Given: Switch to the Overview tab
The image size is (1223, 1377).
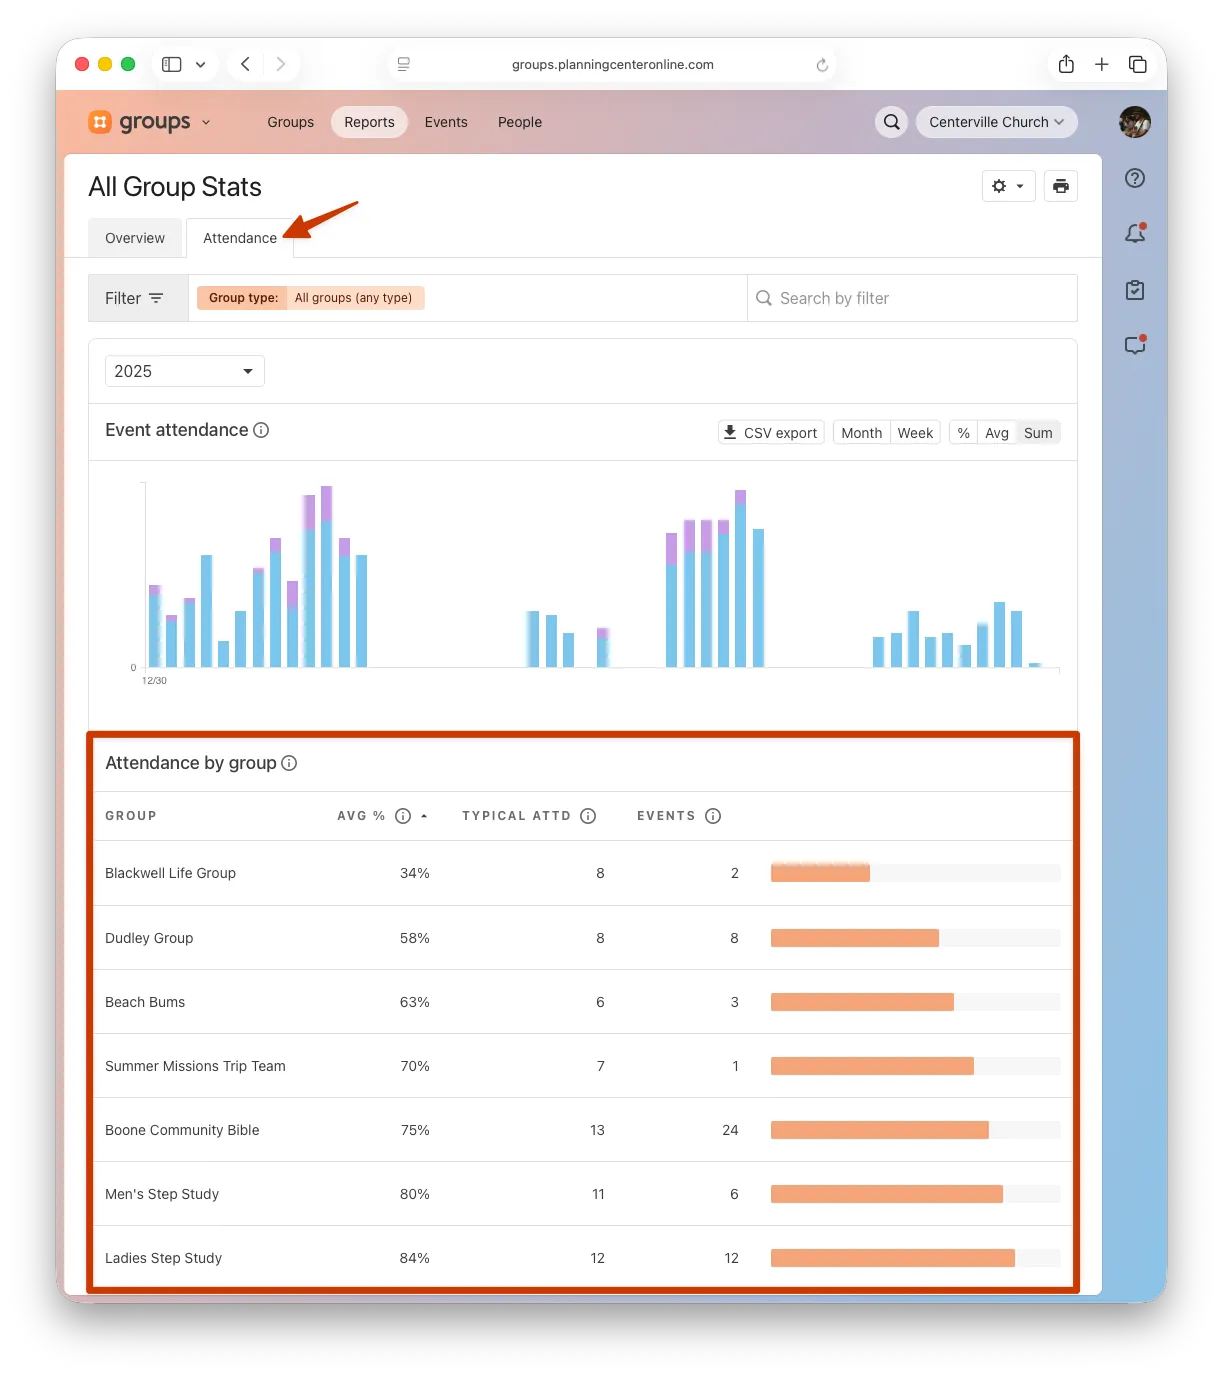Looking at the screenshot, I should 135,238.
